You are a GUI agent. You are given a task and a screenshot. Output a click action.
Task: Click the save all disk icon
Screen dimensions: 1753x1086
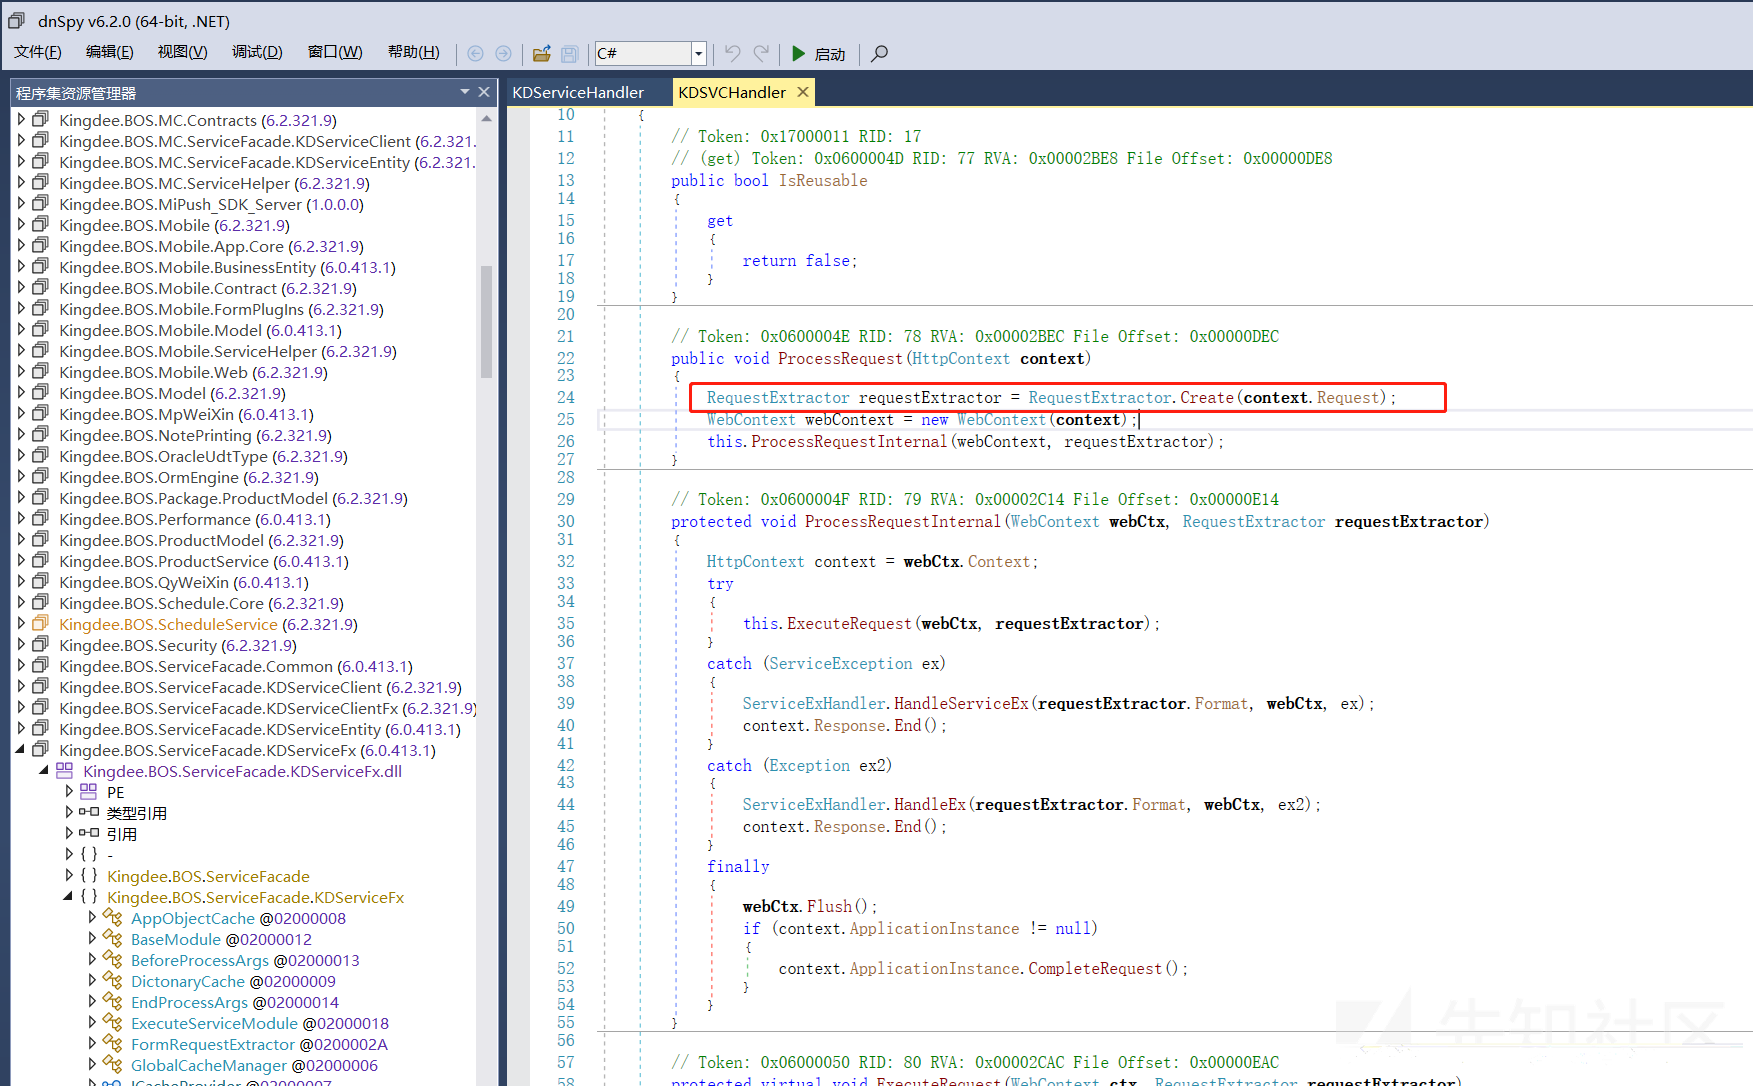click(570, 54)
